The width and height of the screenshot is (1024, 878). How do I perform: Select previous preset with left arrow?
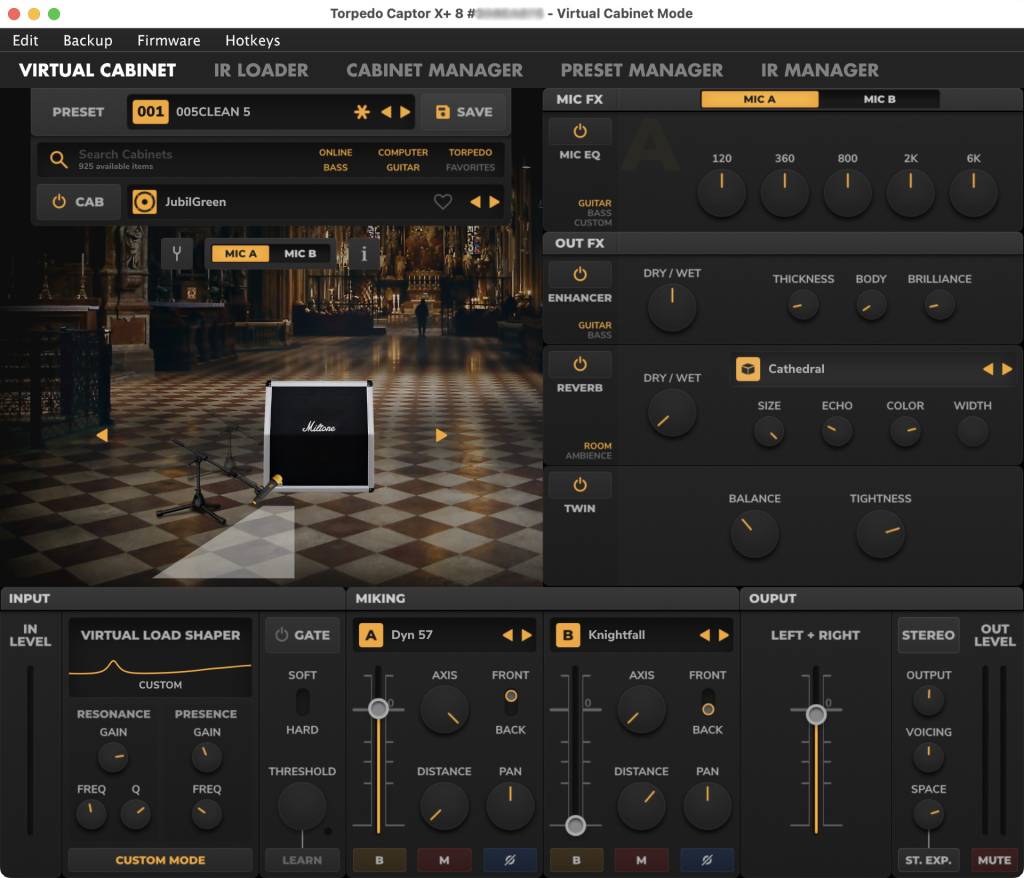pyautogui.click(x=387, y=112)
